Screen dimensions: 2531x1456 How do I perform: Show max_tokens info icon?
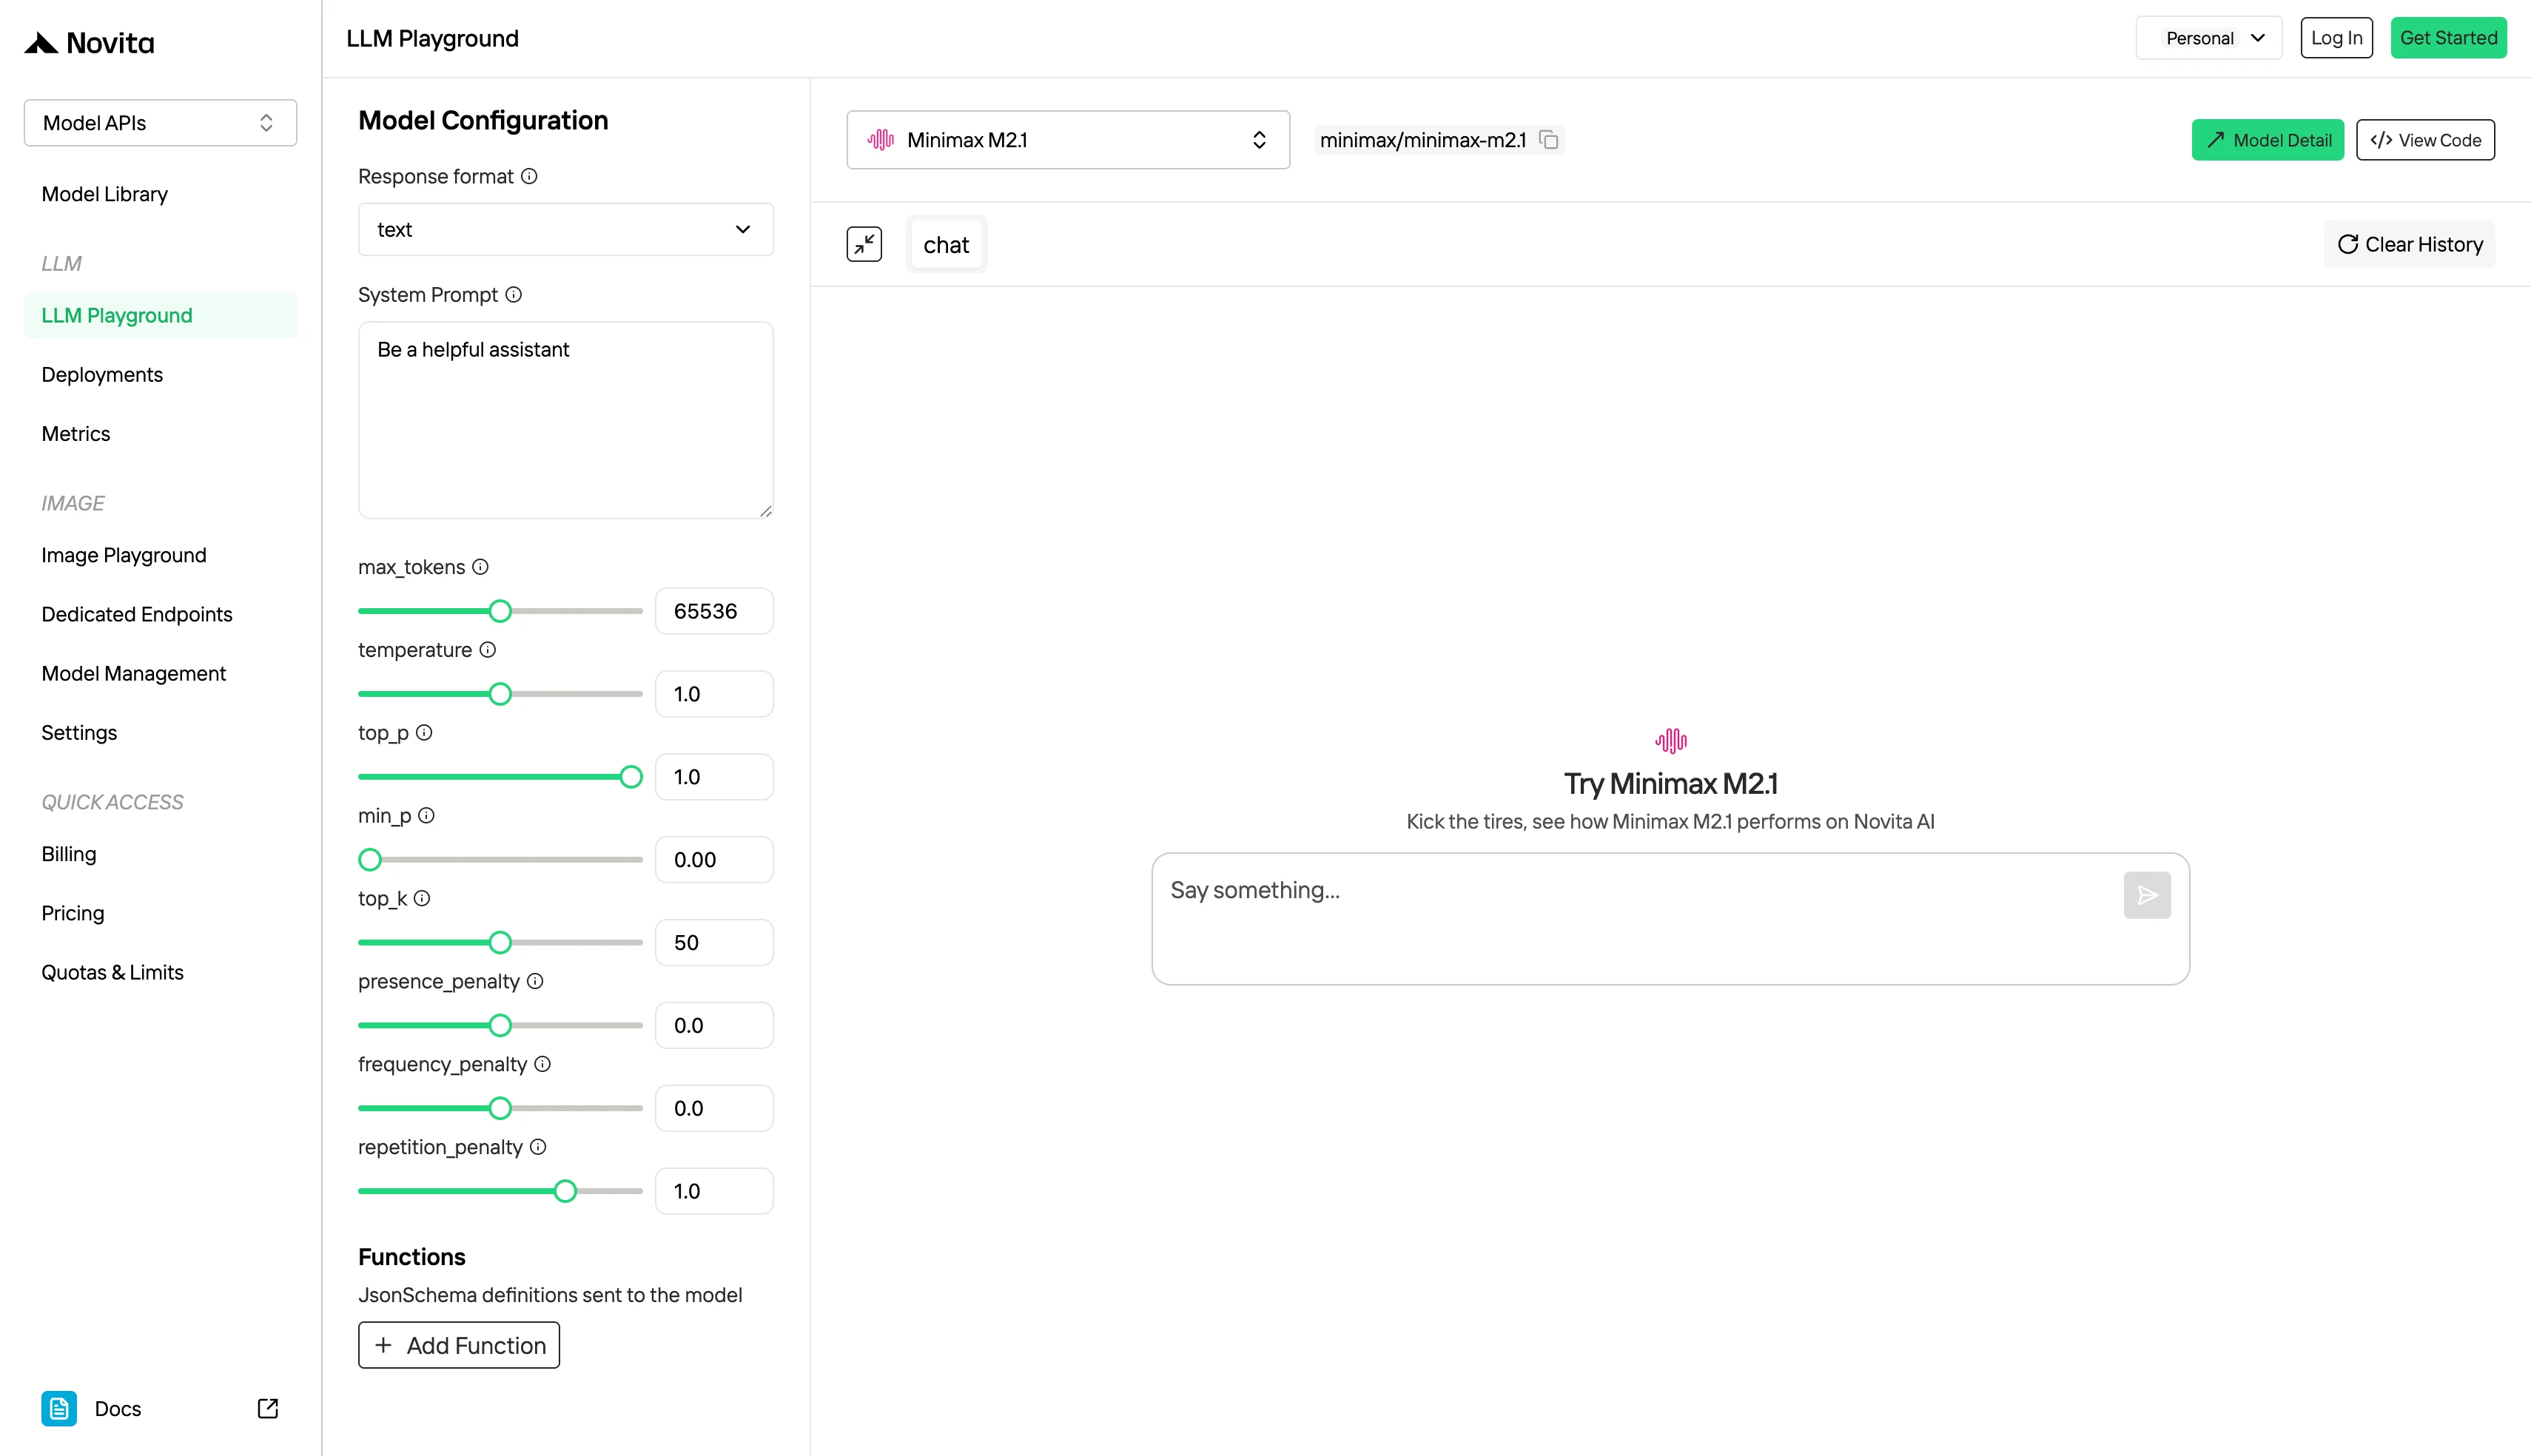tap(481, 567)
